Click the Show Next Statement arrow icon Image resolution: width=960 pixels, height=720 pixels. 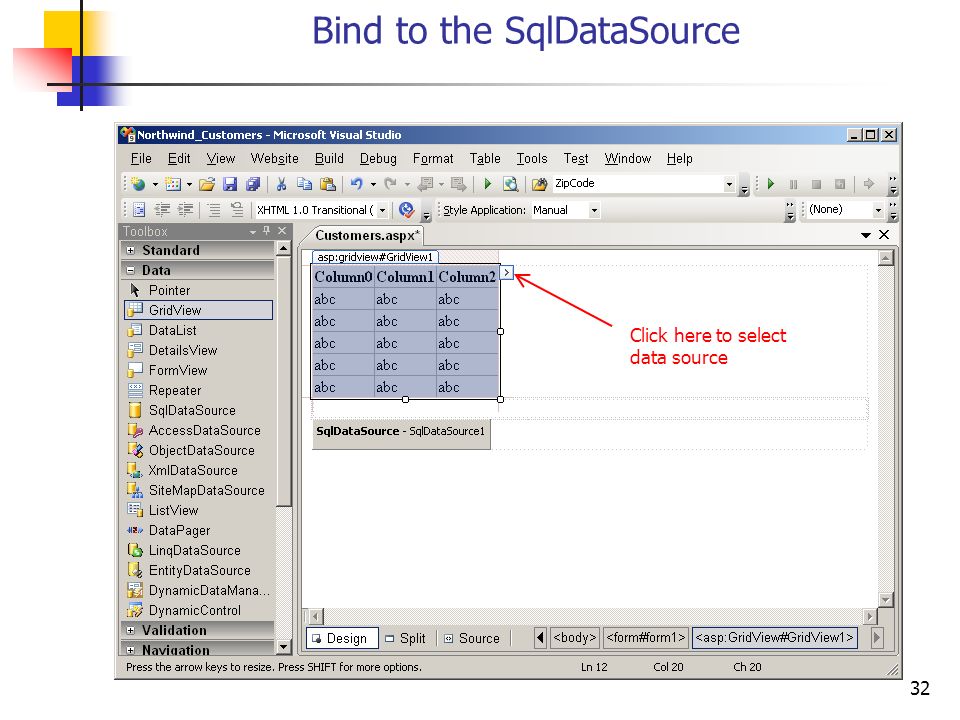click(x=868, y=184)
